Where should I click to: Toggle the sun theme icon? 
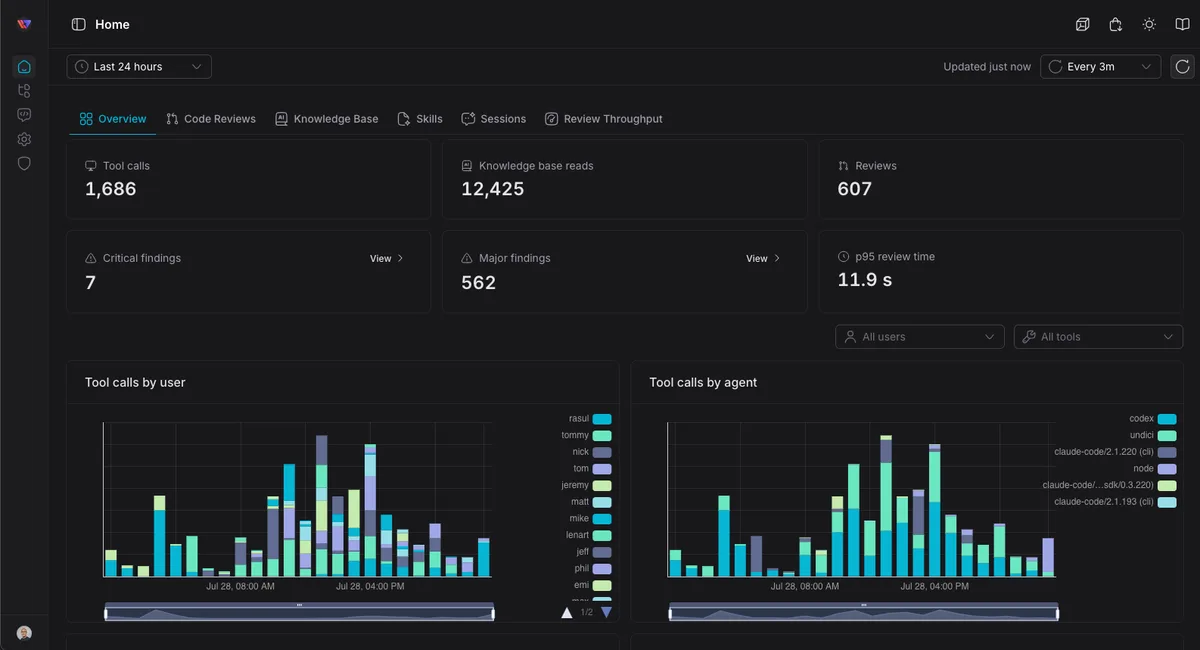1149,24
